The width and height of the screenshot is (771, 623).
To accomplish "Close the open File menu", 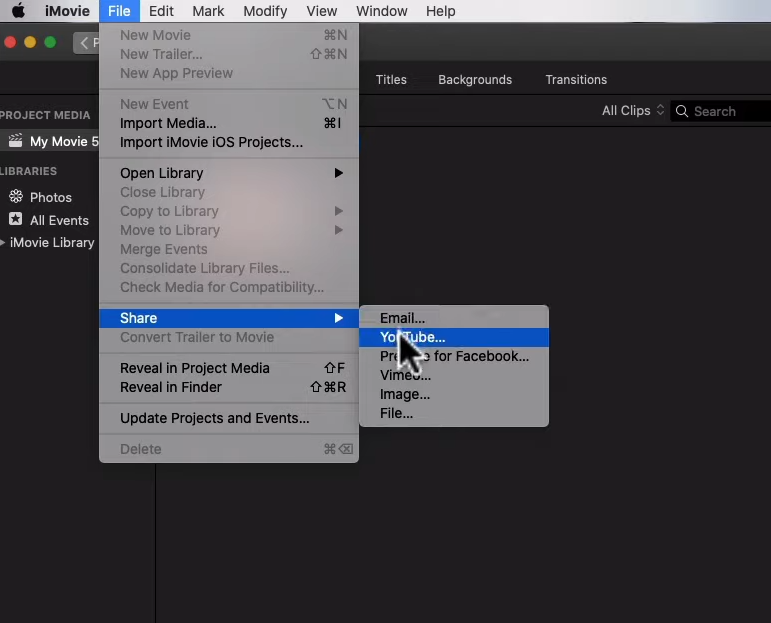I will pos(119,11).
